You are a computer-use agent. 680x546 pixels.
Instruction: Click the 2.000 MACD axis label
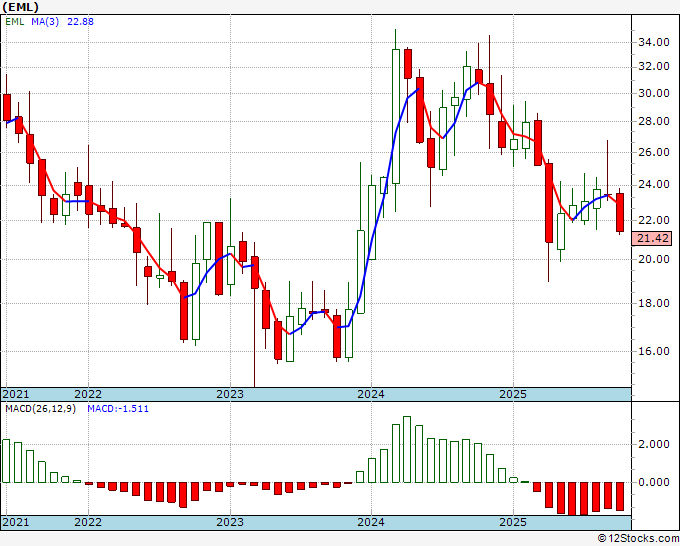[x=653, y=445]
